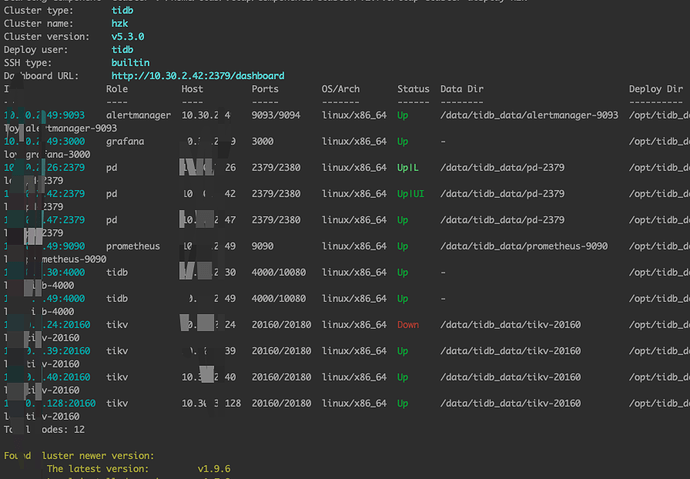The height and width of the screenshot is (479, 690).
Task: Click the Data Dir column header
Action: pos(462,89)
